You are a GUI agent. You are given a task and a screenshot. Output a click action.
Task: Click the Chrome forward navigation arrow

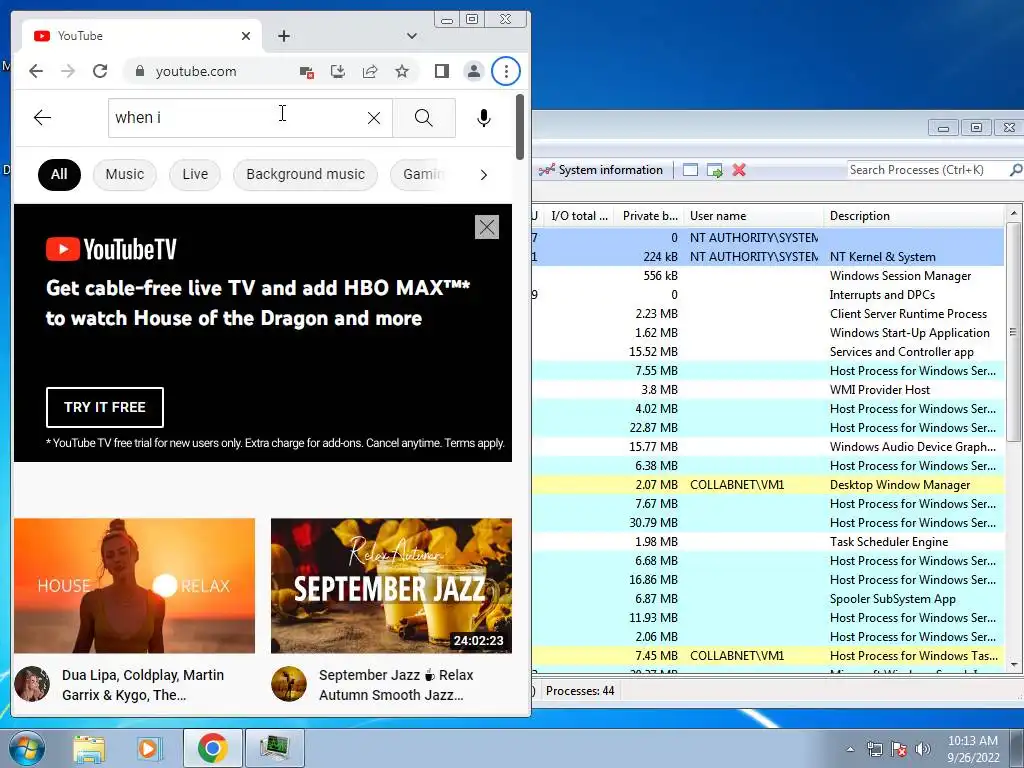tap(68, 71)
